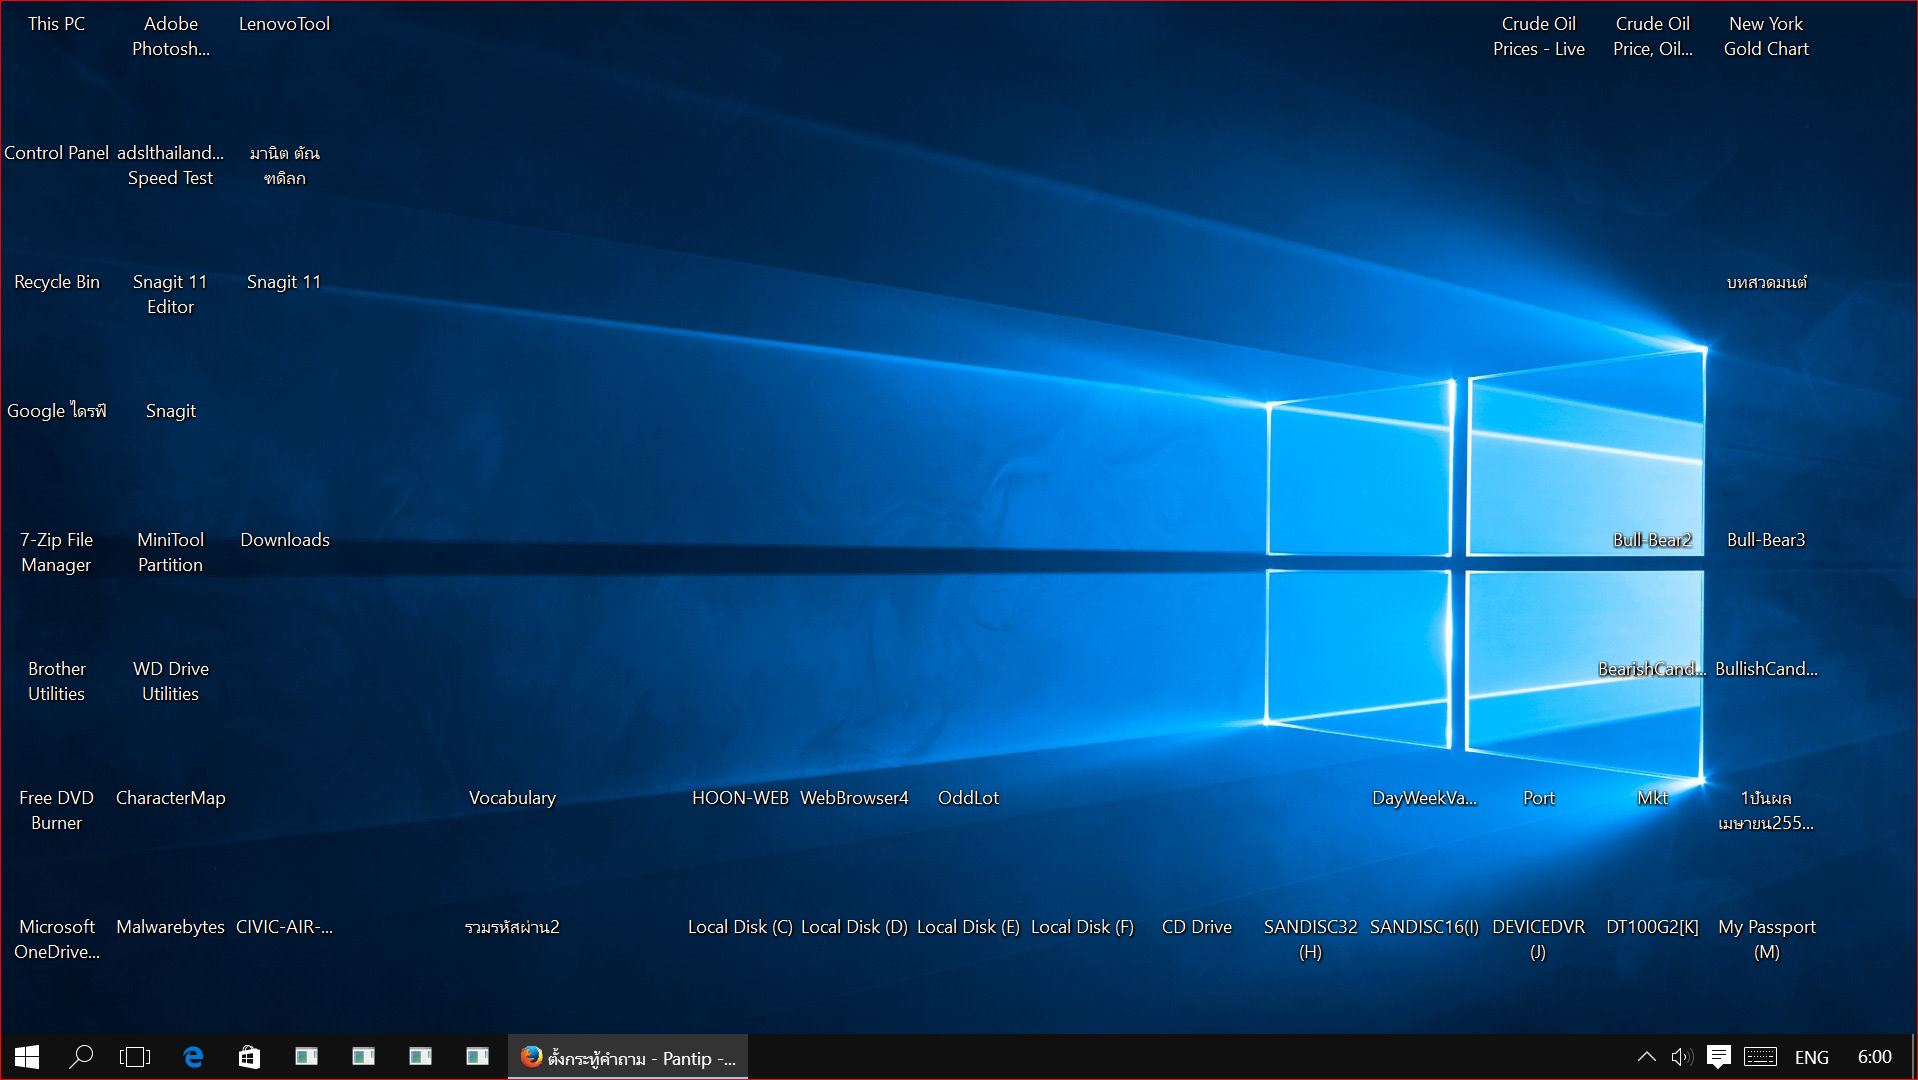This screenshot has height=1080, width=1918.
Task: Select the Mkt desktop item
Action: tap(1653, 798)
